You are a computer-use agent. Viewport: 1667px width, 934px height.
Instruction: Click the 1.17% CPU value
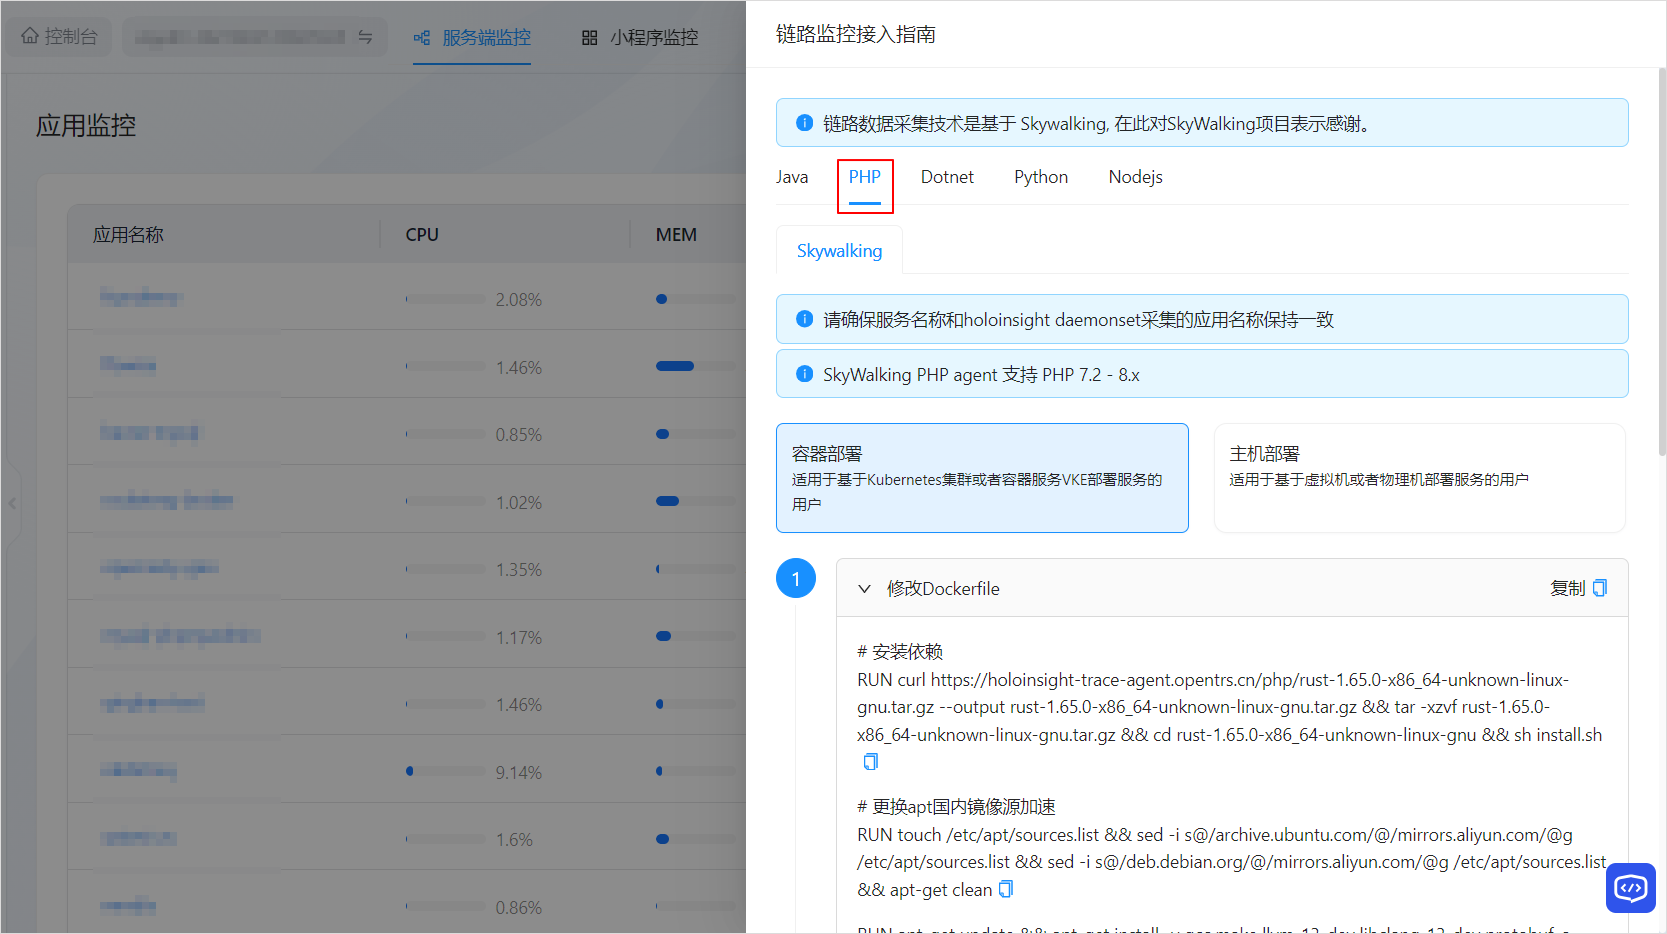point(519,637)
